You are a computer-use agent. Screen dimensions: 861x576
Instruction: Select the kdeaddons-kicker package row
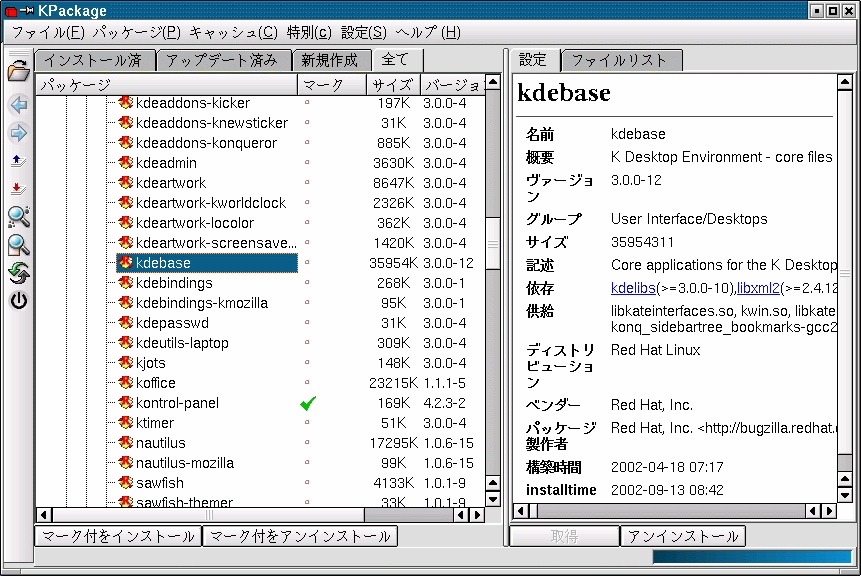pos(192,103)
